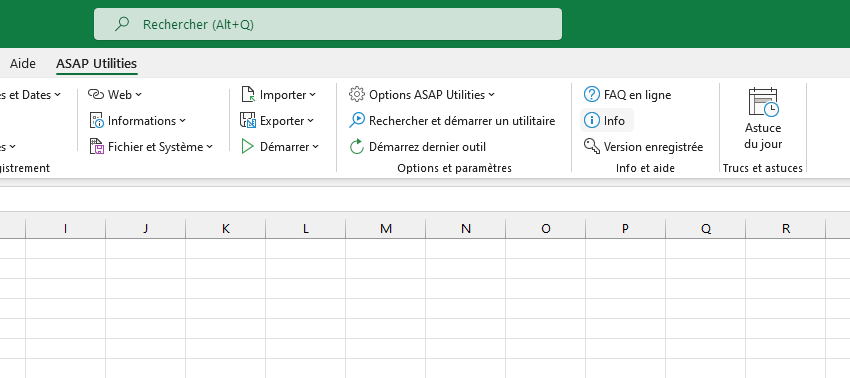Open Rechercher et démarrer un utilitaire
850x378 pixels.
[452, 121]
